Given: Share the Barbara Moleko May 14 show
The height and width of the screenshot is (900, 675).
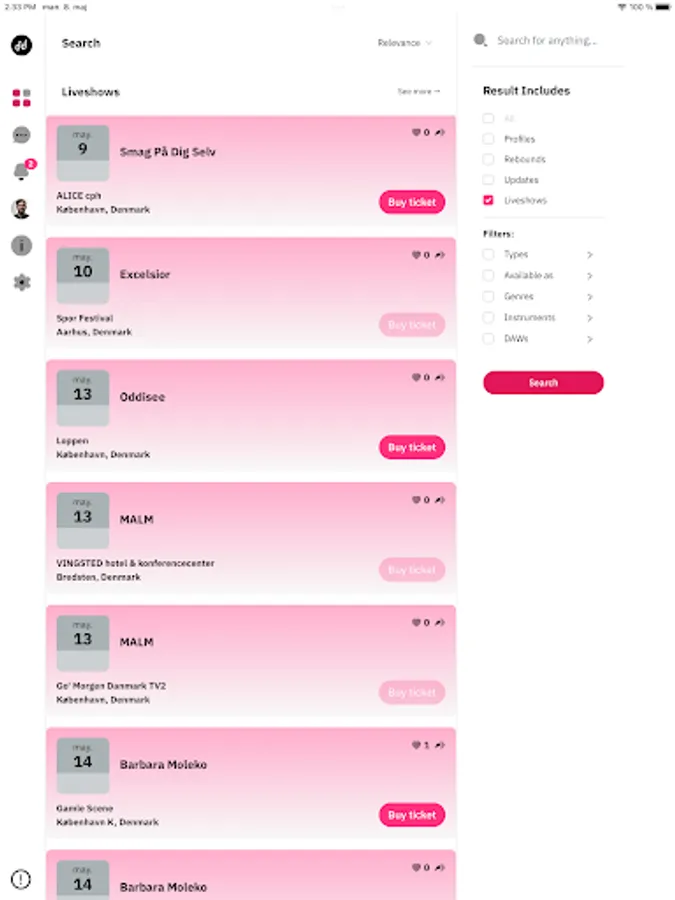Looking at the screenshot, I should tap(440, 745).
